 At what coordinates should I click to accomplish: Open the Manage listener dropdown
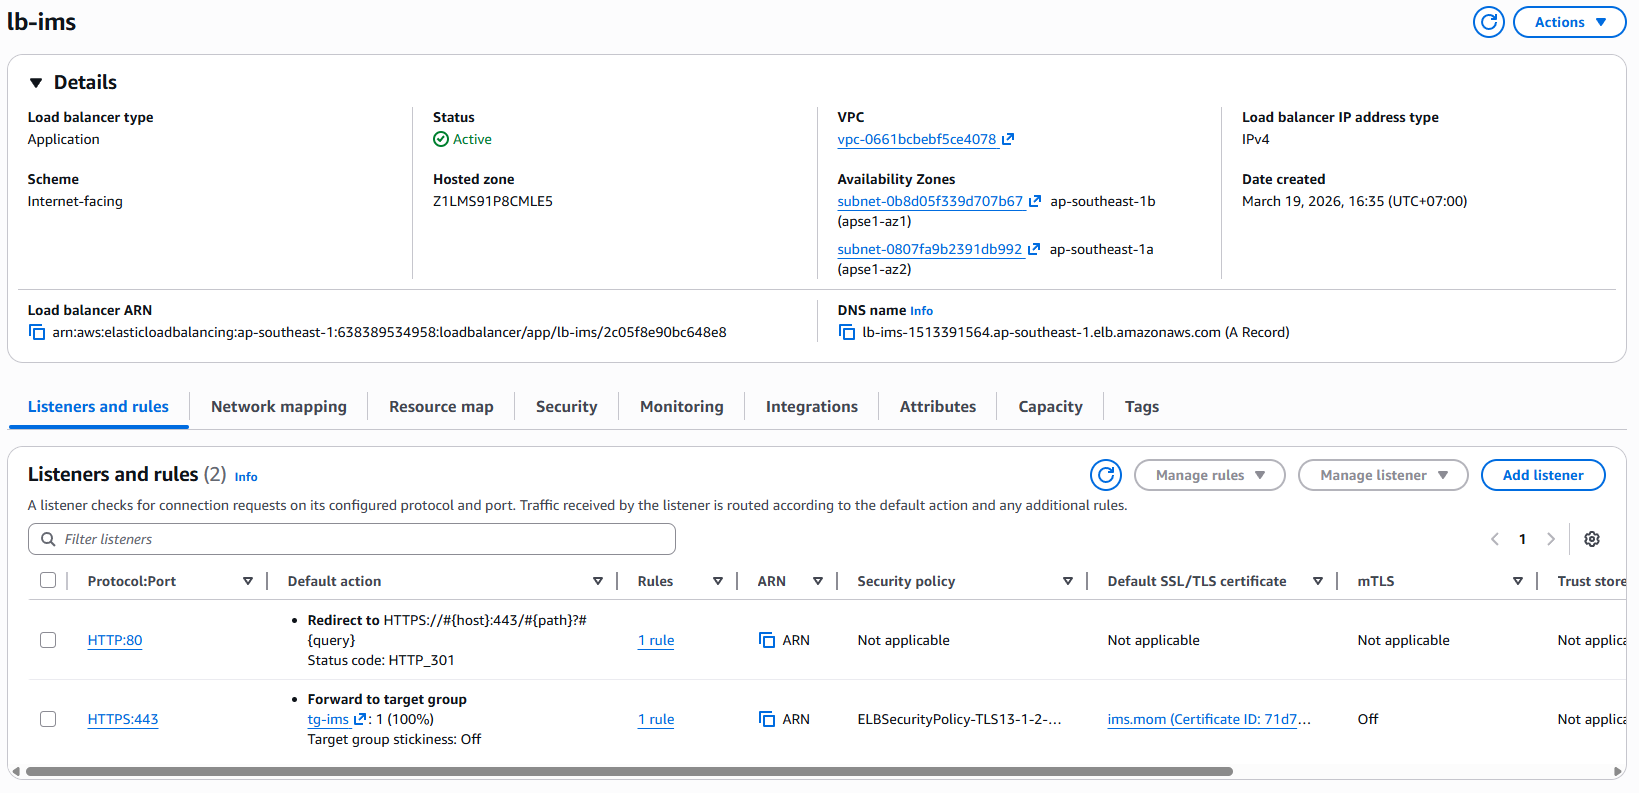pyautogui.click(x=1383, y=475)
